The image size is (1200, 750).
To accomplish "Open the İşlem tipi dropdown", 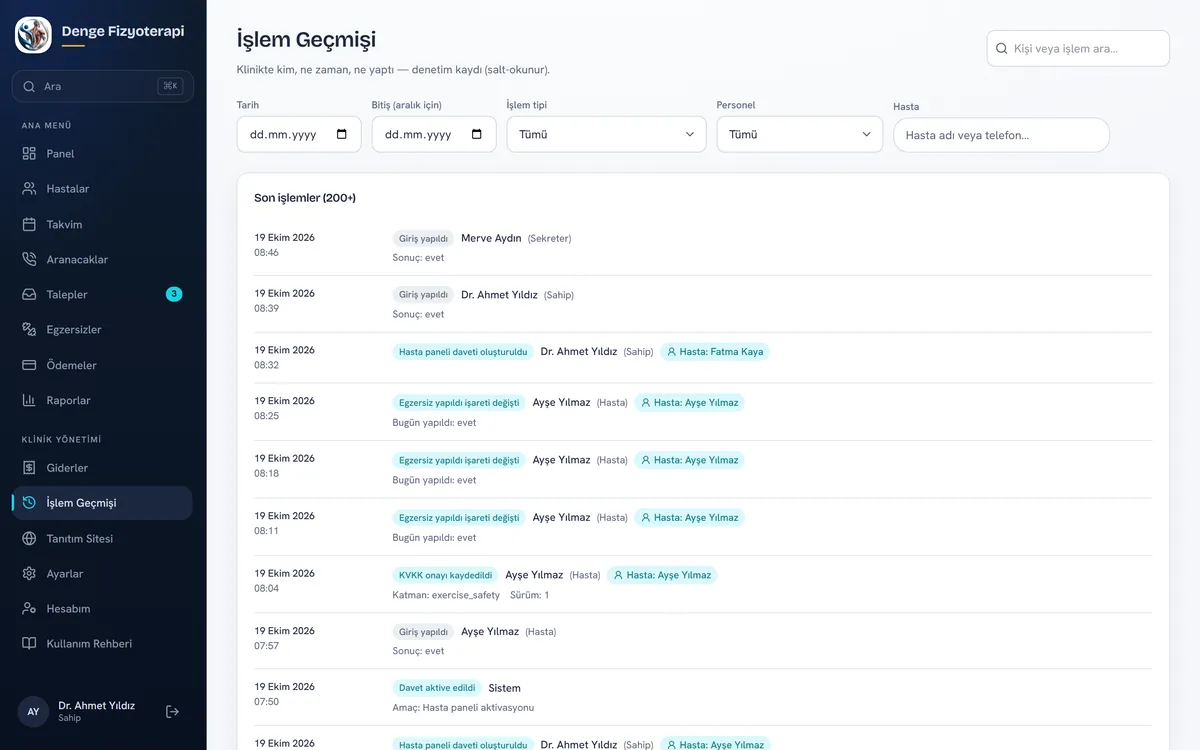I will pyautogui.click(x=607, y=134).
